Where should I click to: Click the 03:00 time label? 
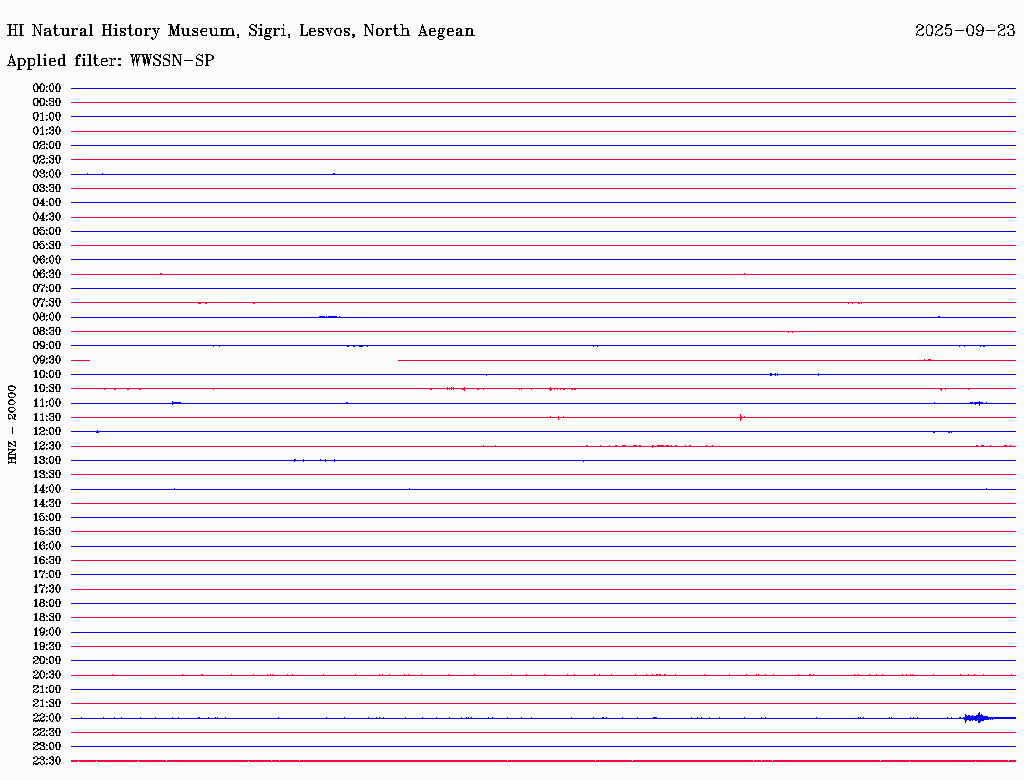point(47,174)
